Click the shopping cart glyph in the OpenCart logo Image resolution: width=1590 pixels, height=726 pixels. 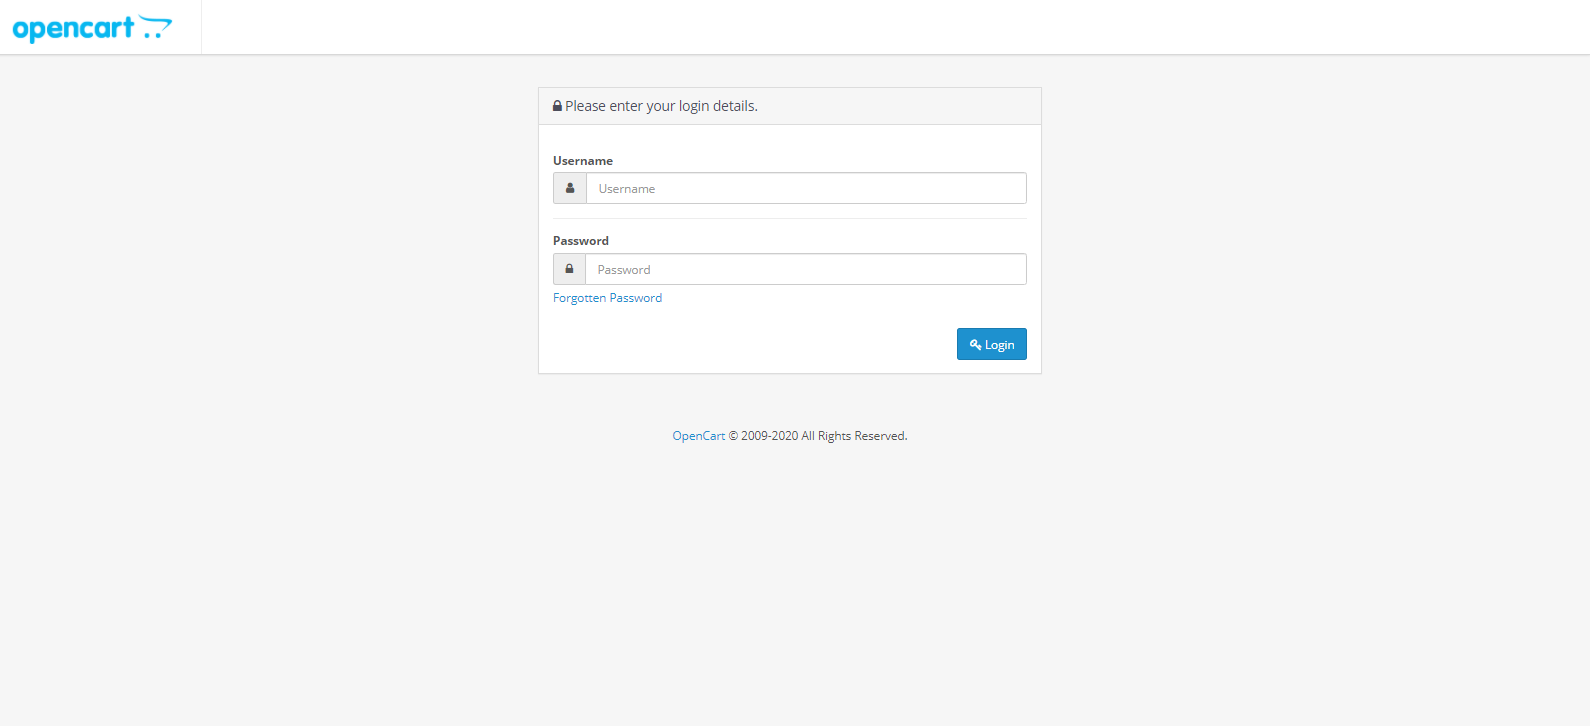153,27
